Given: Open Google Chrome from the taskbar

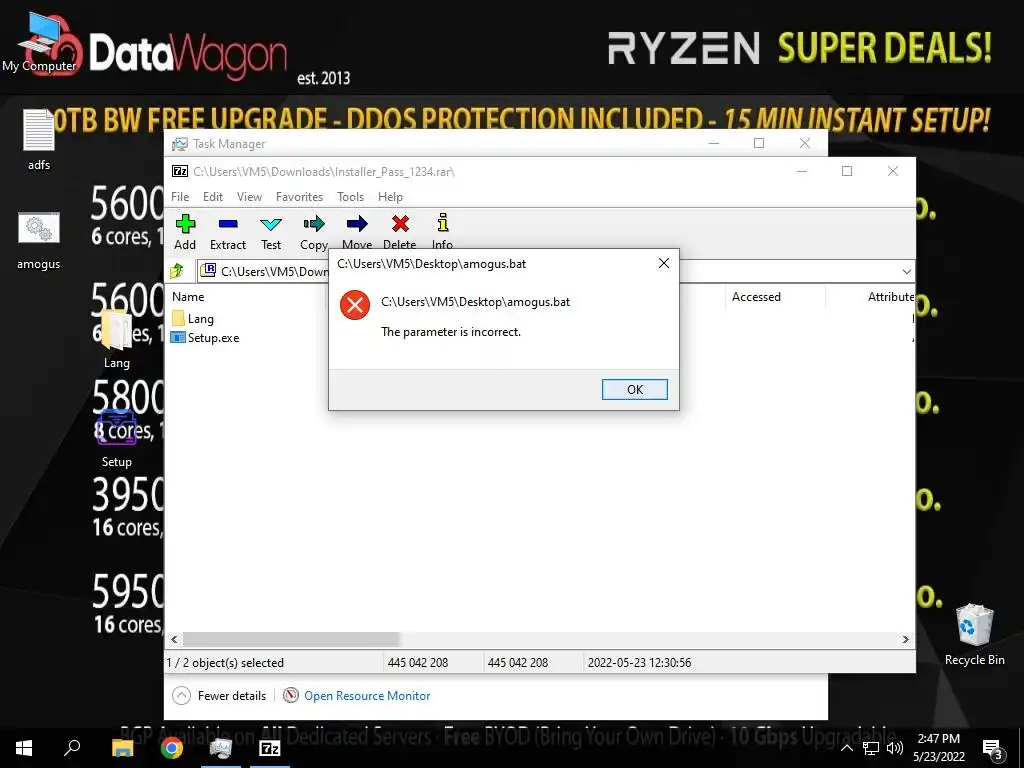Looking at the screenshot, I should point(172,748).
